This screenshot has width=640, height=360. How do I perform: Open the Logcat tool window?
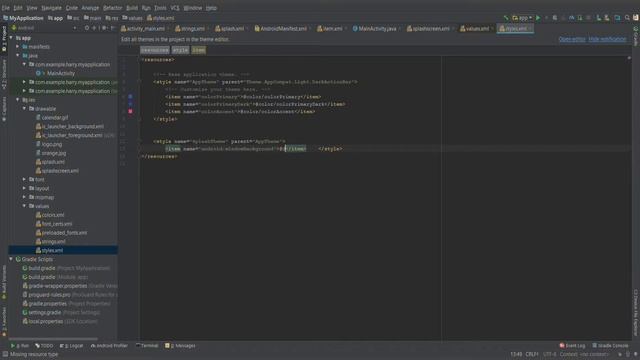(x=71, y=346)
